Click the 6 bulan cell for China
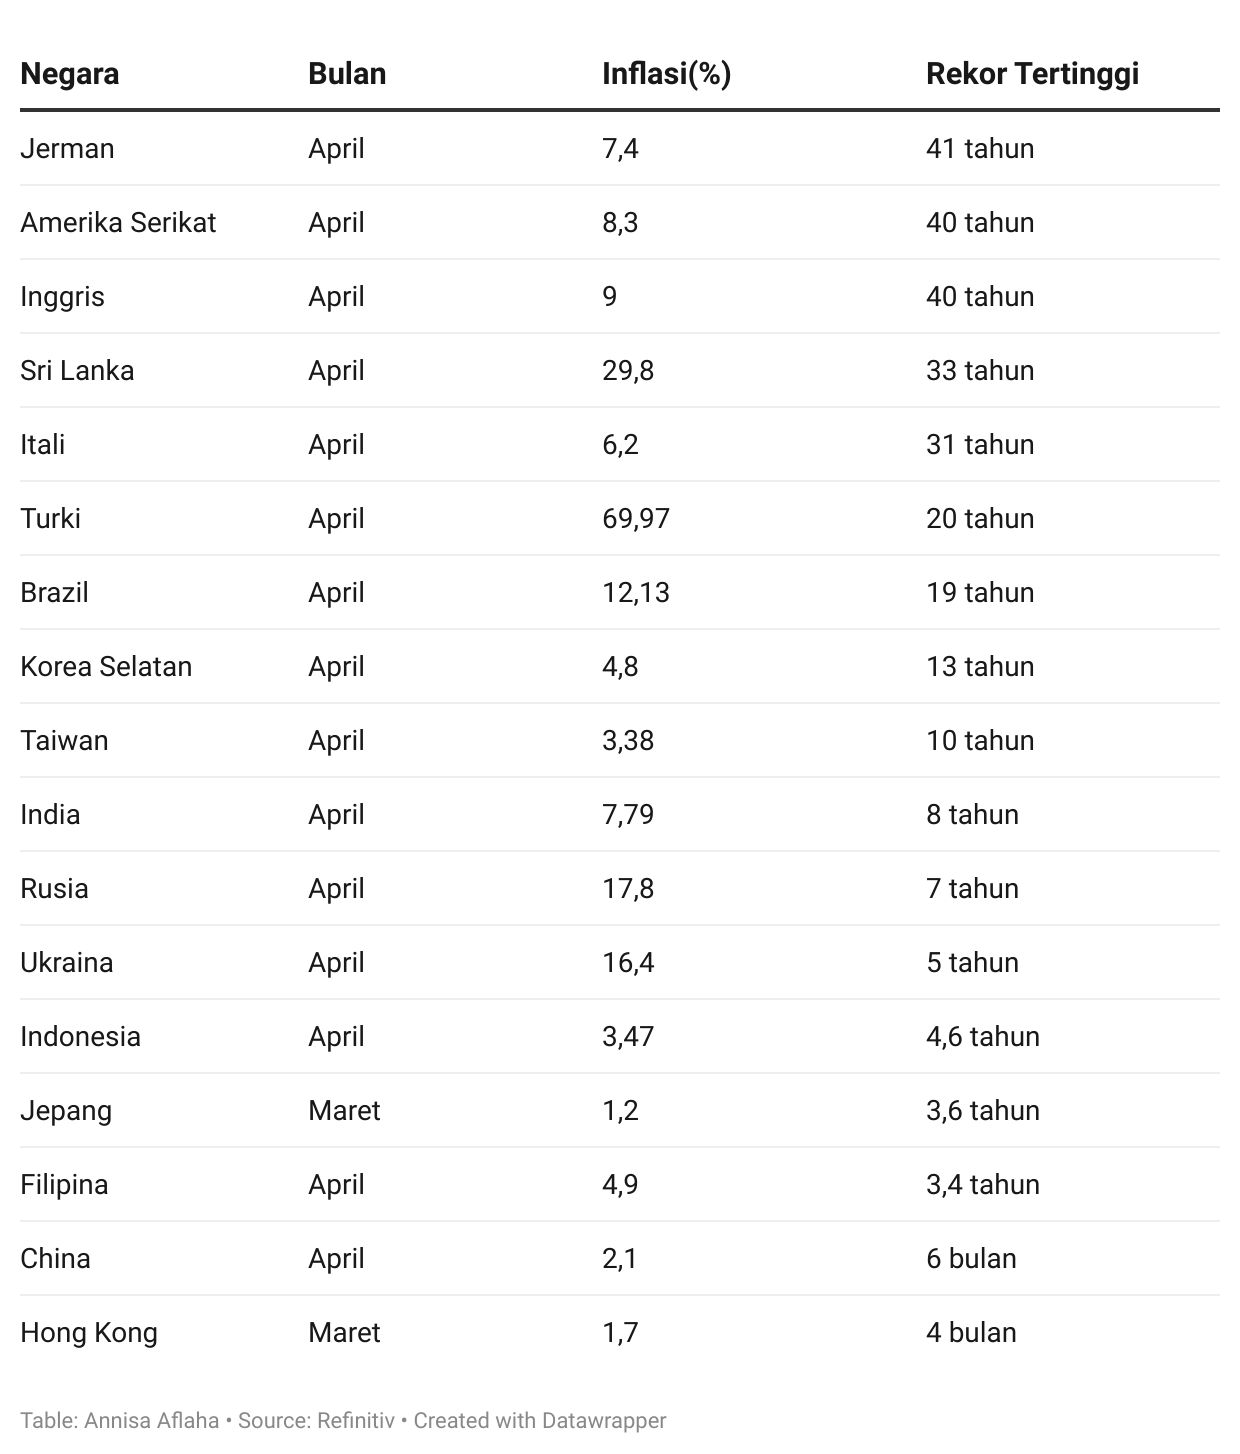 (971, 1258)
